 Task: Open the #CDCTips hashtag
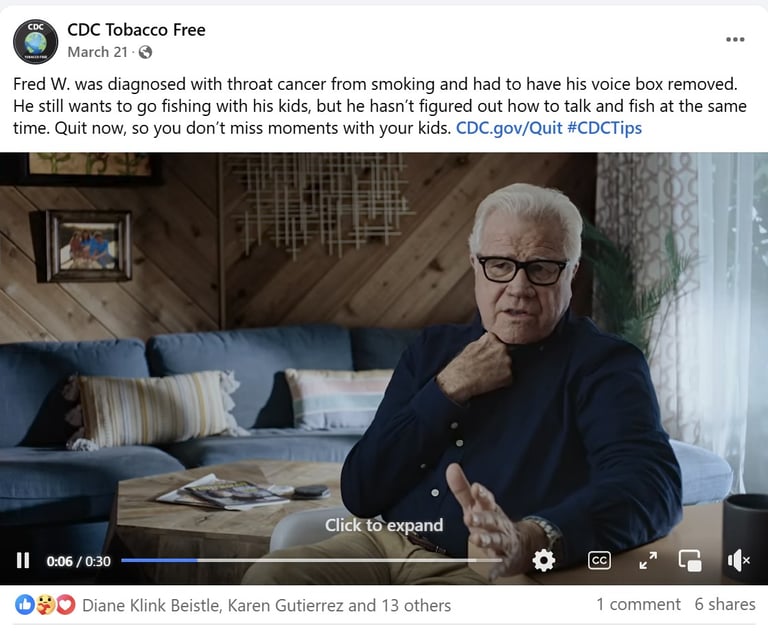pos(604,128)
